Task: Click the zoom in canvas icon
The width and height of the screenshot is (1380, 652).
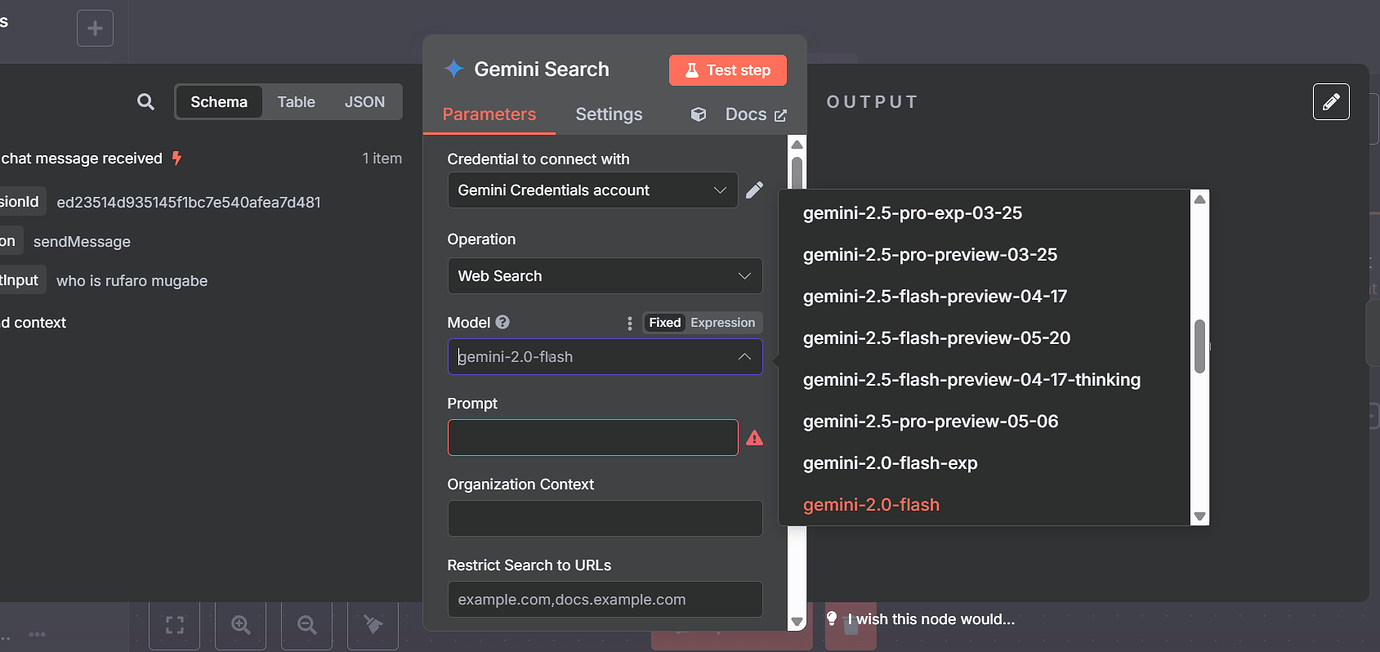Action: [x=241, y=625]
